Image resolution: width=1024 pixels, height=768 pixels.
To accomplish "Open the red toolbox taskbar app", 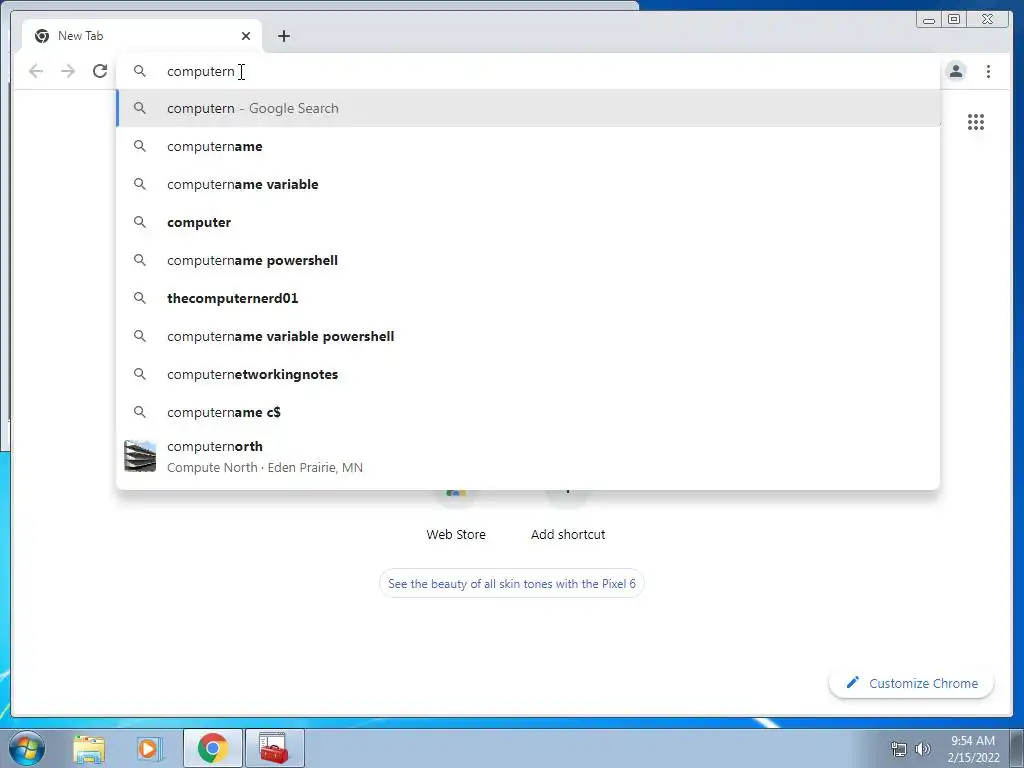I will tap(274, 748).
